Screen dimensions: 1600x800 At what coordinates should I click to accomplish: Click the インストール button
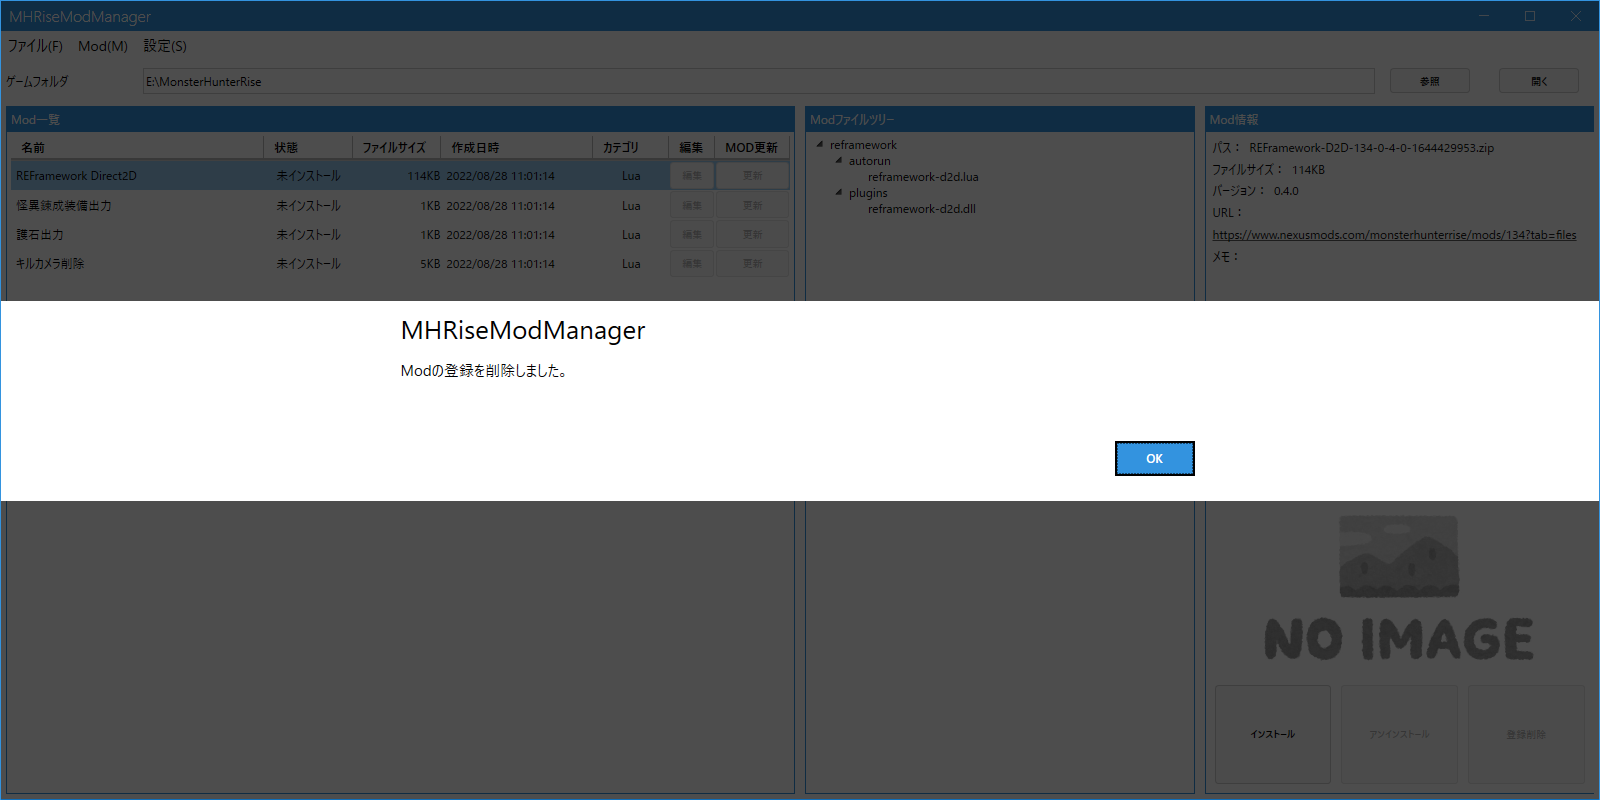click(1272, 734)
